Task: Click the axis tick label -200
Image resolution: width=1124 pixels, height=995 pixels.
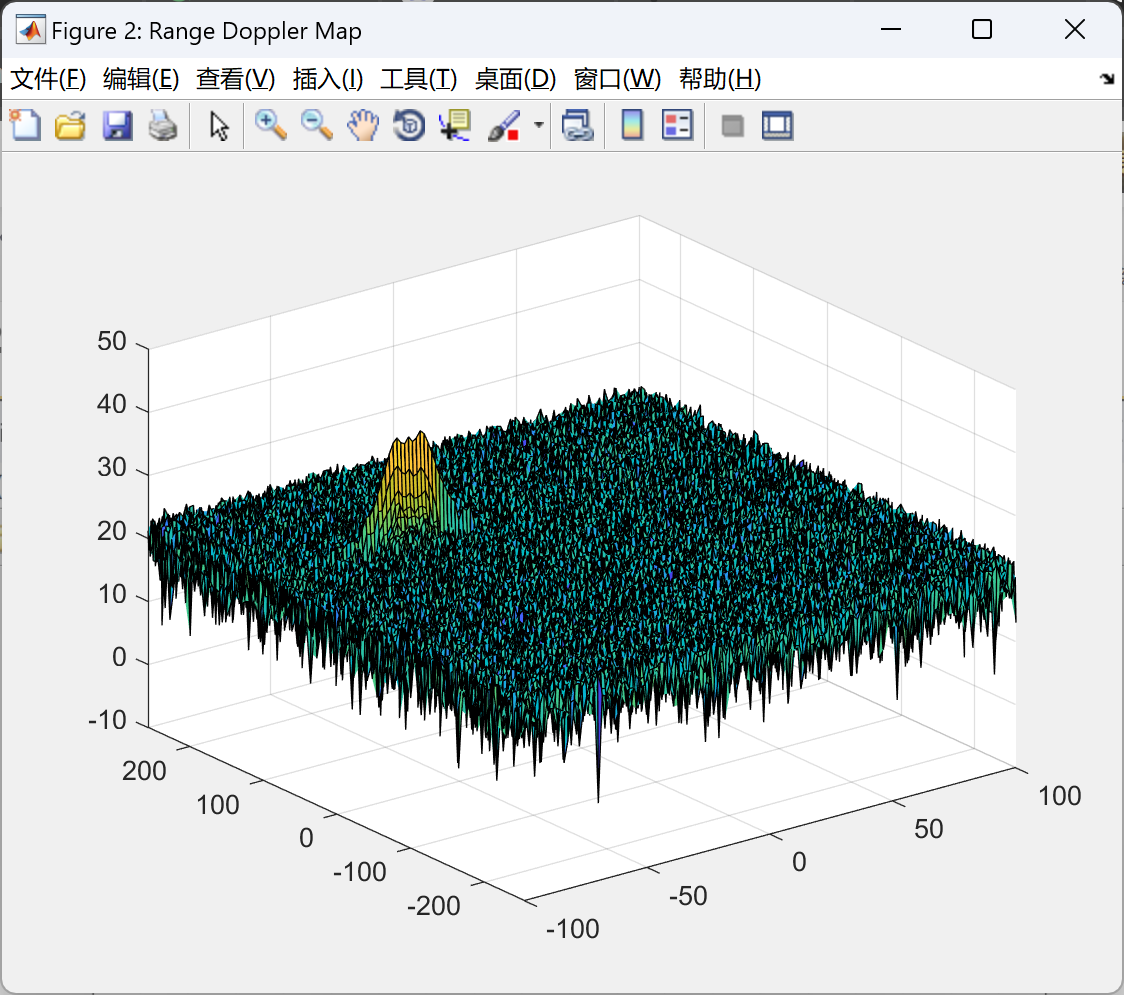Action: click(x=433, y=906)
